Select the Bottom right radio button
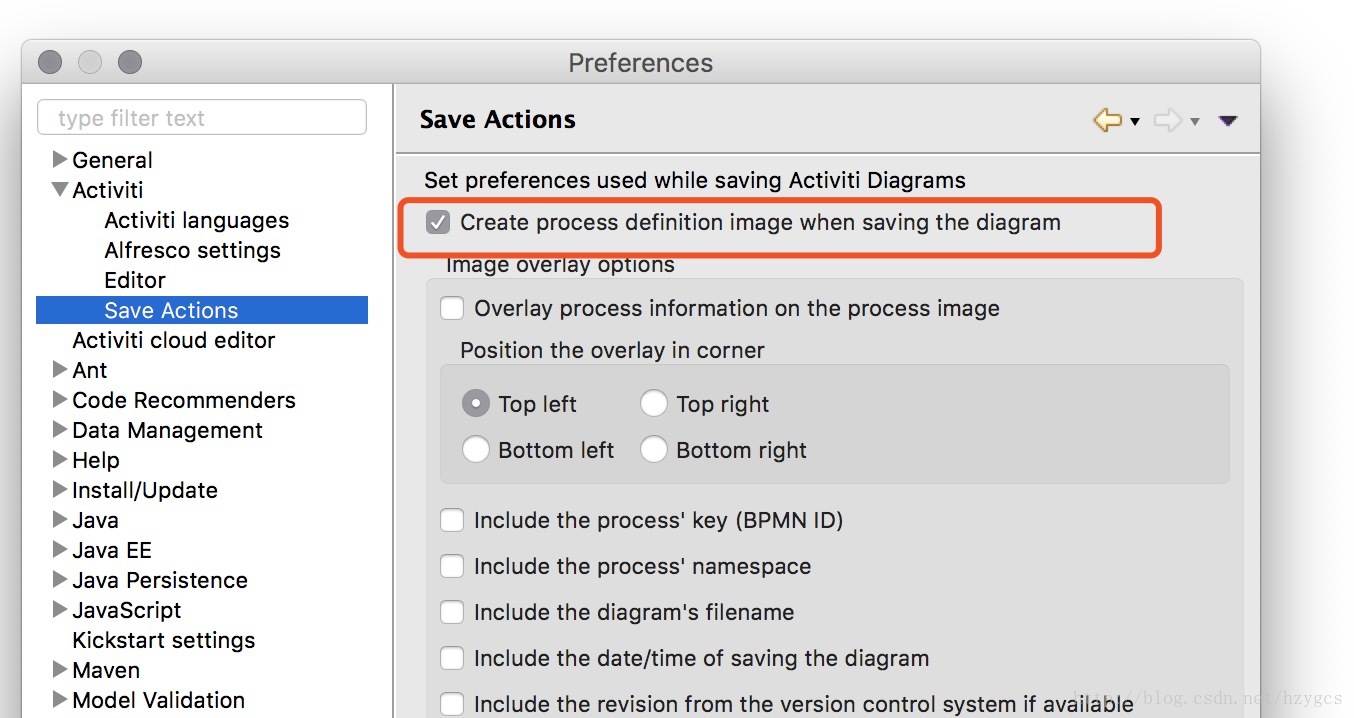1354x718 pixels. 654,450
